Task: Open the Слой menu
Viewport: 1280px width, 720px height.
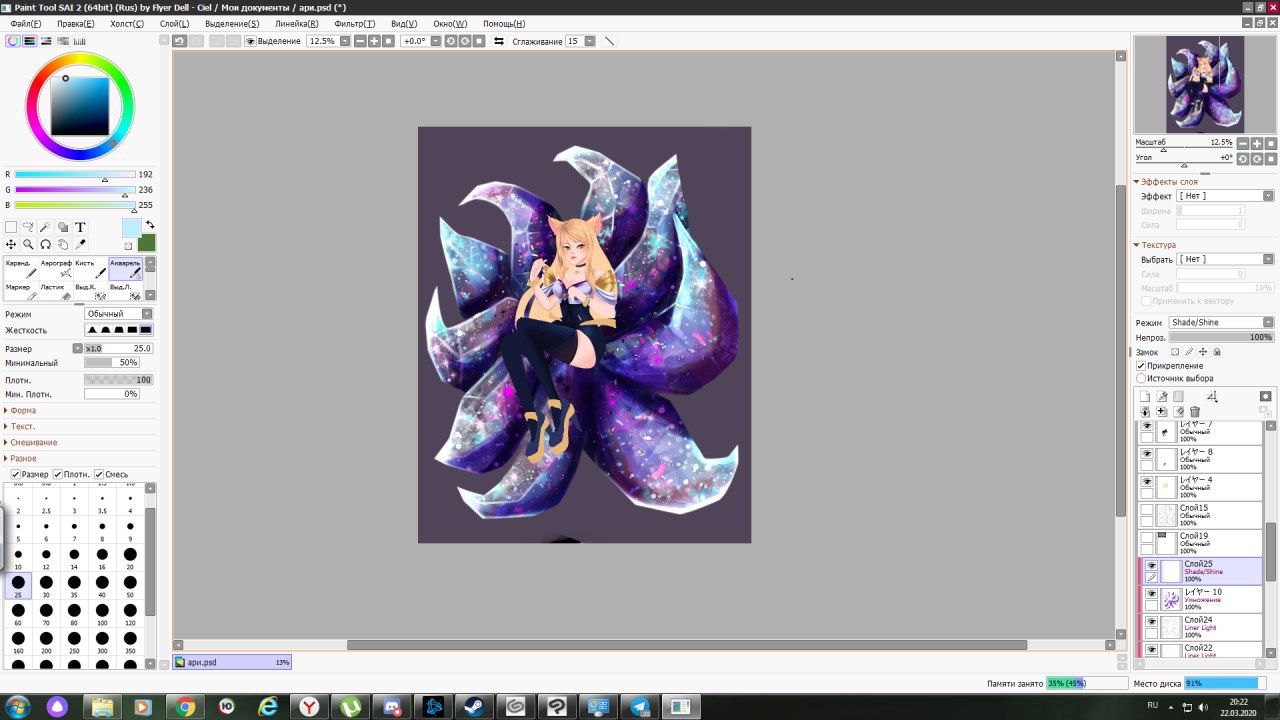Action: pyautogui.click(x=174, y=23)
